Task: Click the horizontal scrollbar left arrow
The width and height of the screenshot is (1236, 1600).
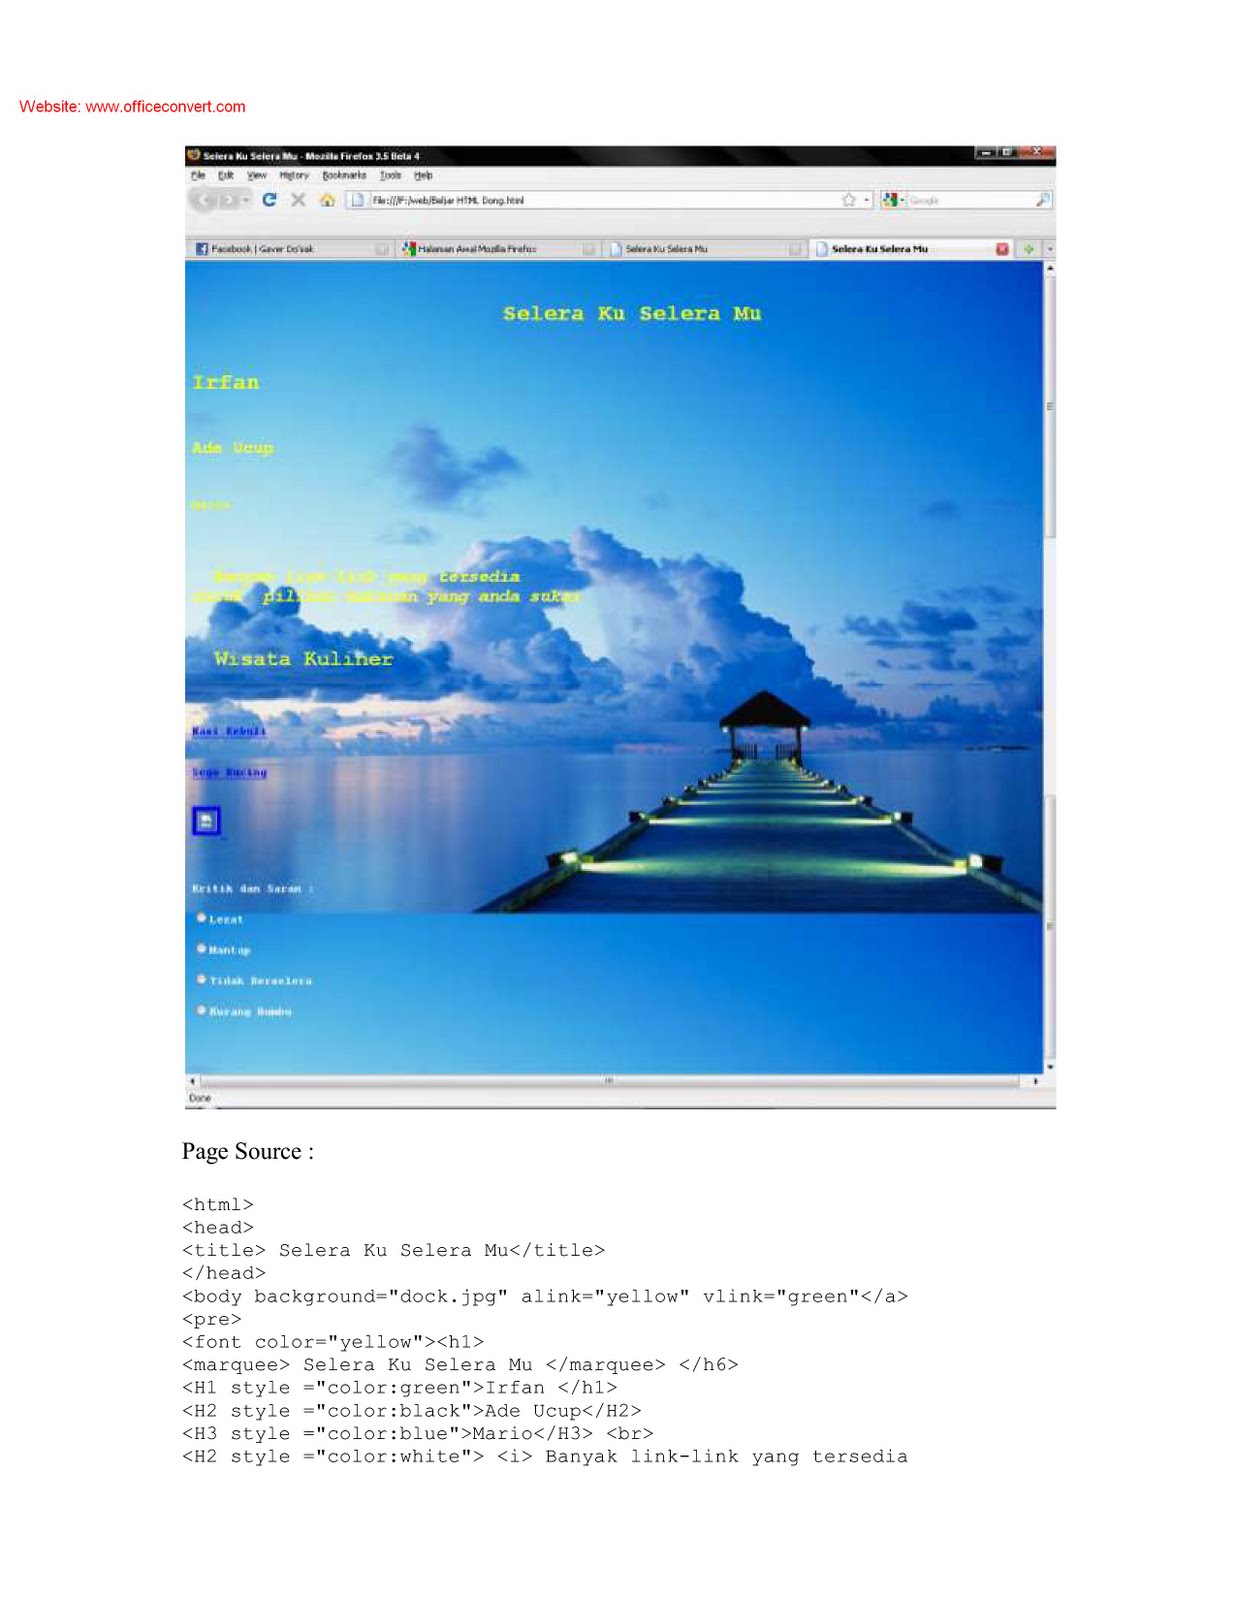Action: (x=192, y=1081)
